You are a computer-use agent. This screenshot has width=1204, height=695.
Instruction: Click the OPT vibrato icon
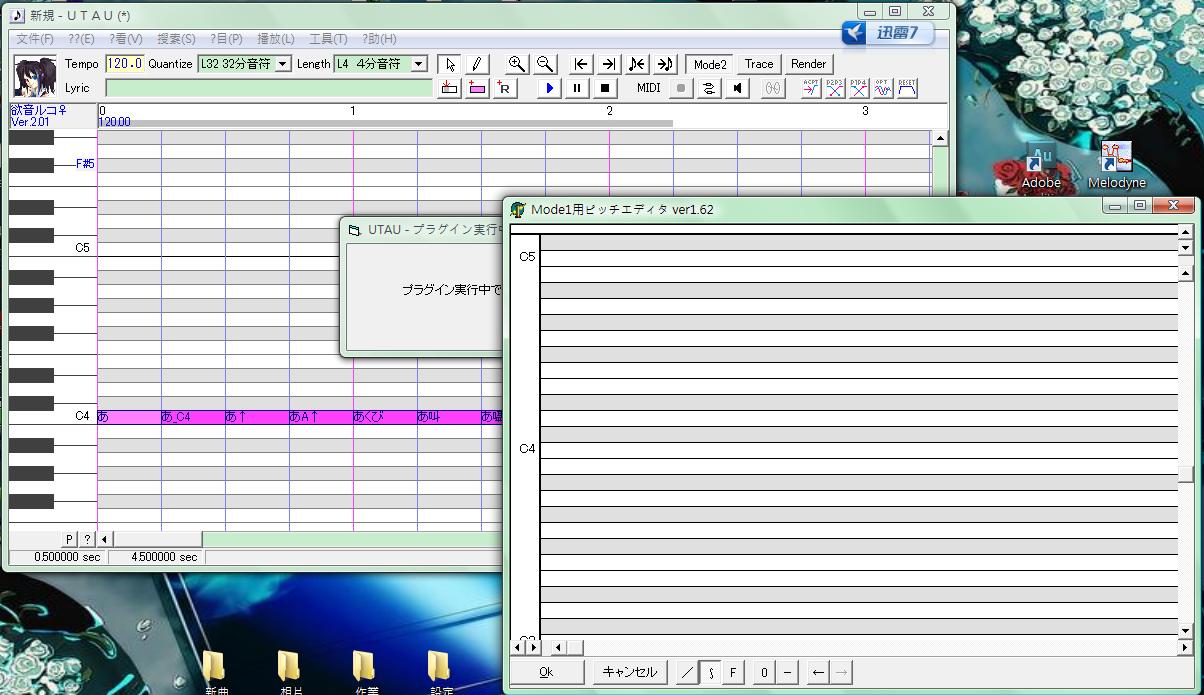click(x=883, y=88)
